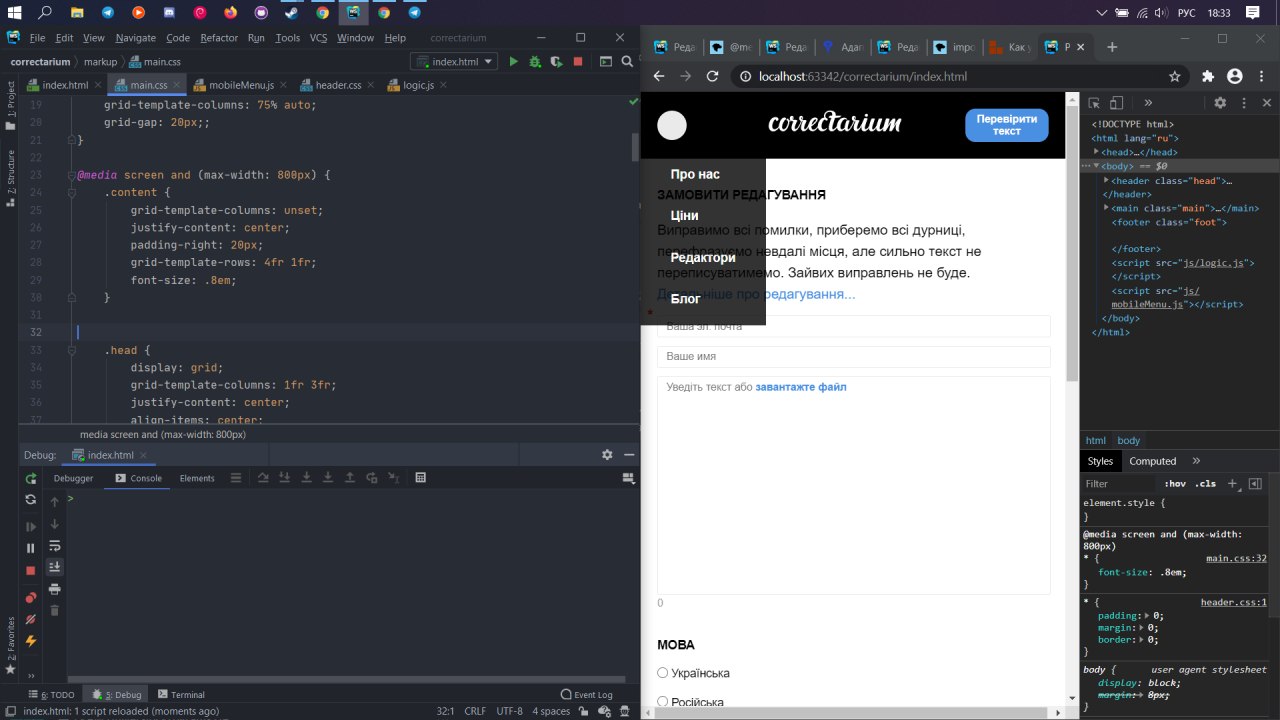The image size is (1280, 720).
Task: Select the Українська radio button
Action: (x=662, y=673)
